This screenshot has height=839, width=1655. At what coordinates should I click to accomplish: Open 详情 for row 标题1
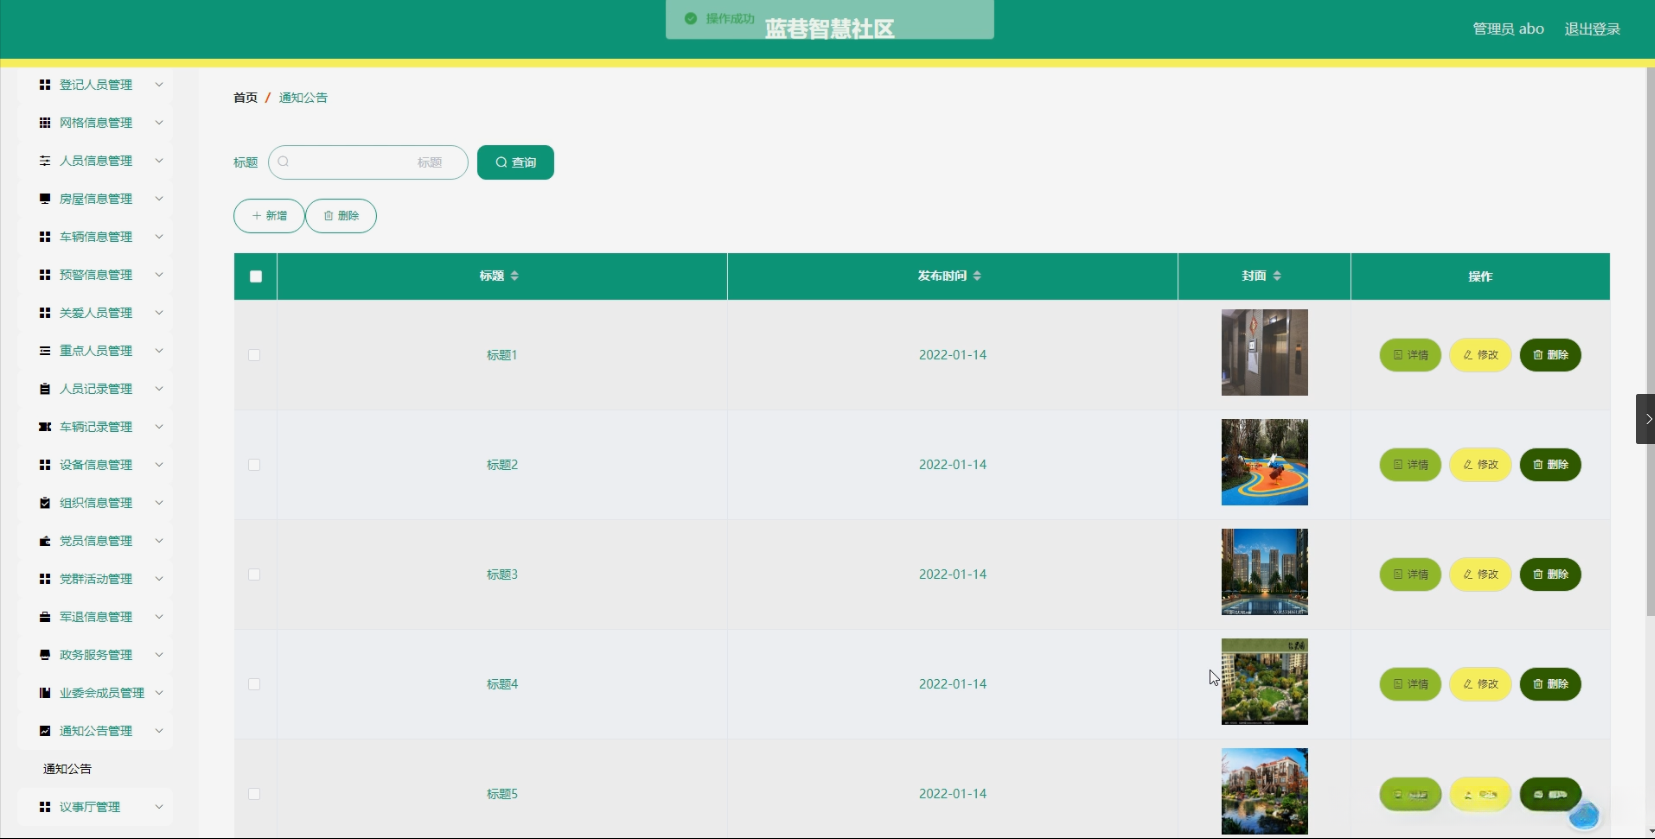point(1410,355)
